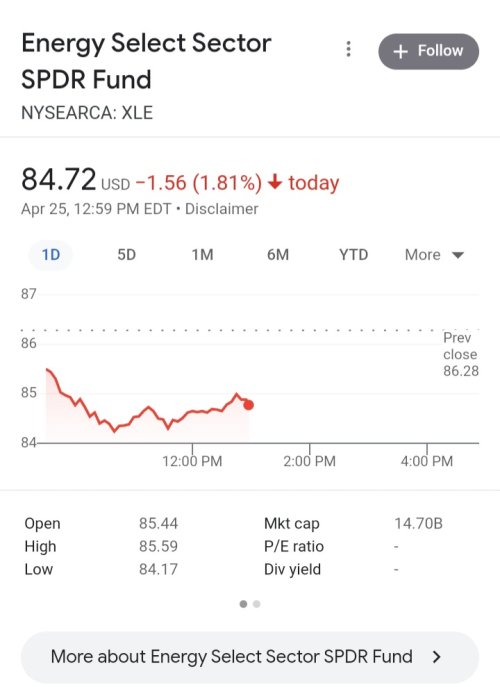Click the dropdown arrow next to More
The height and width of the screenshot is (687, 500).
pos(458,255)
